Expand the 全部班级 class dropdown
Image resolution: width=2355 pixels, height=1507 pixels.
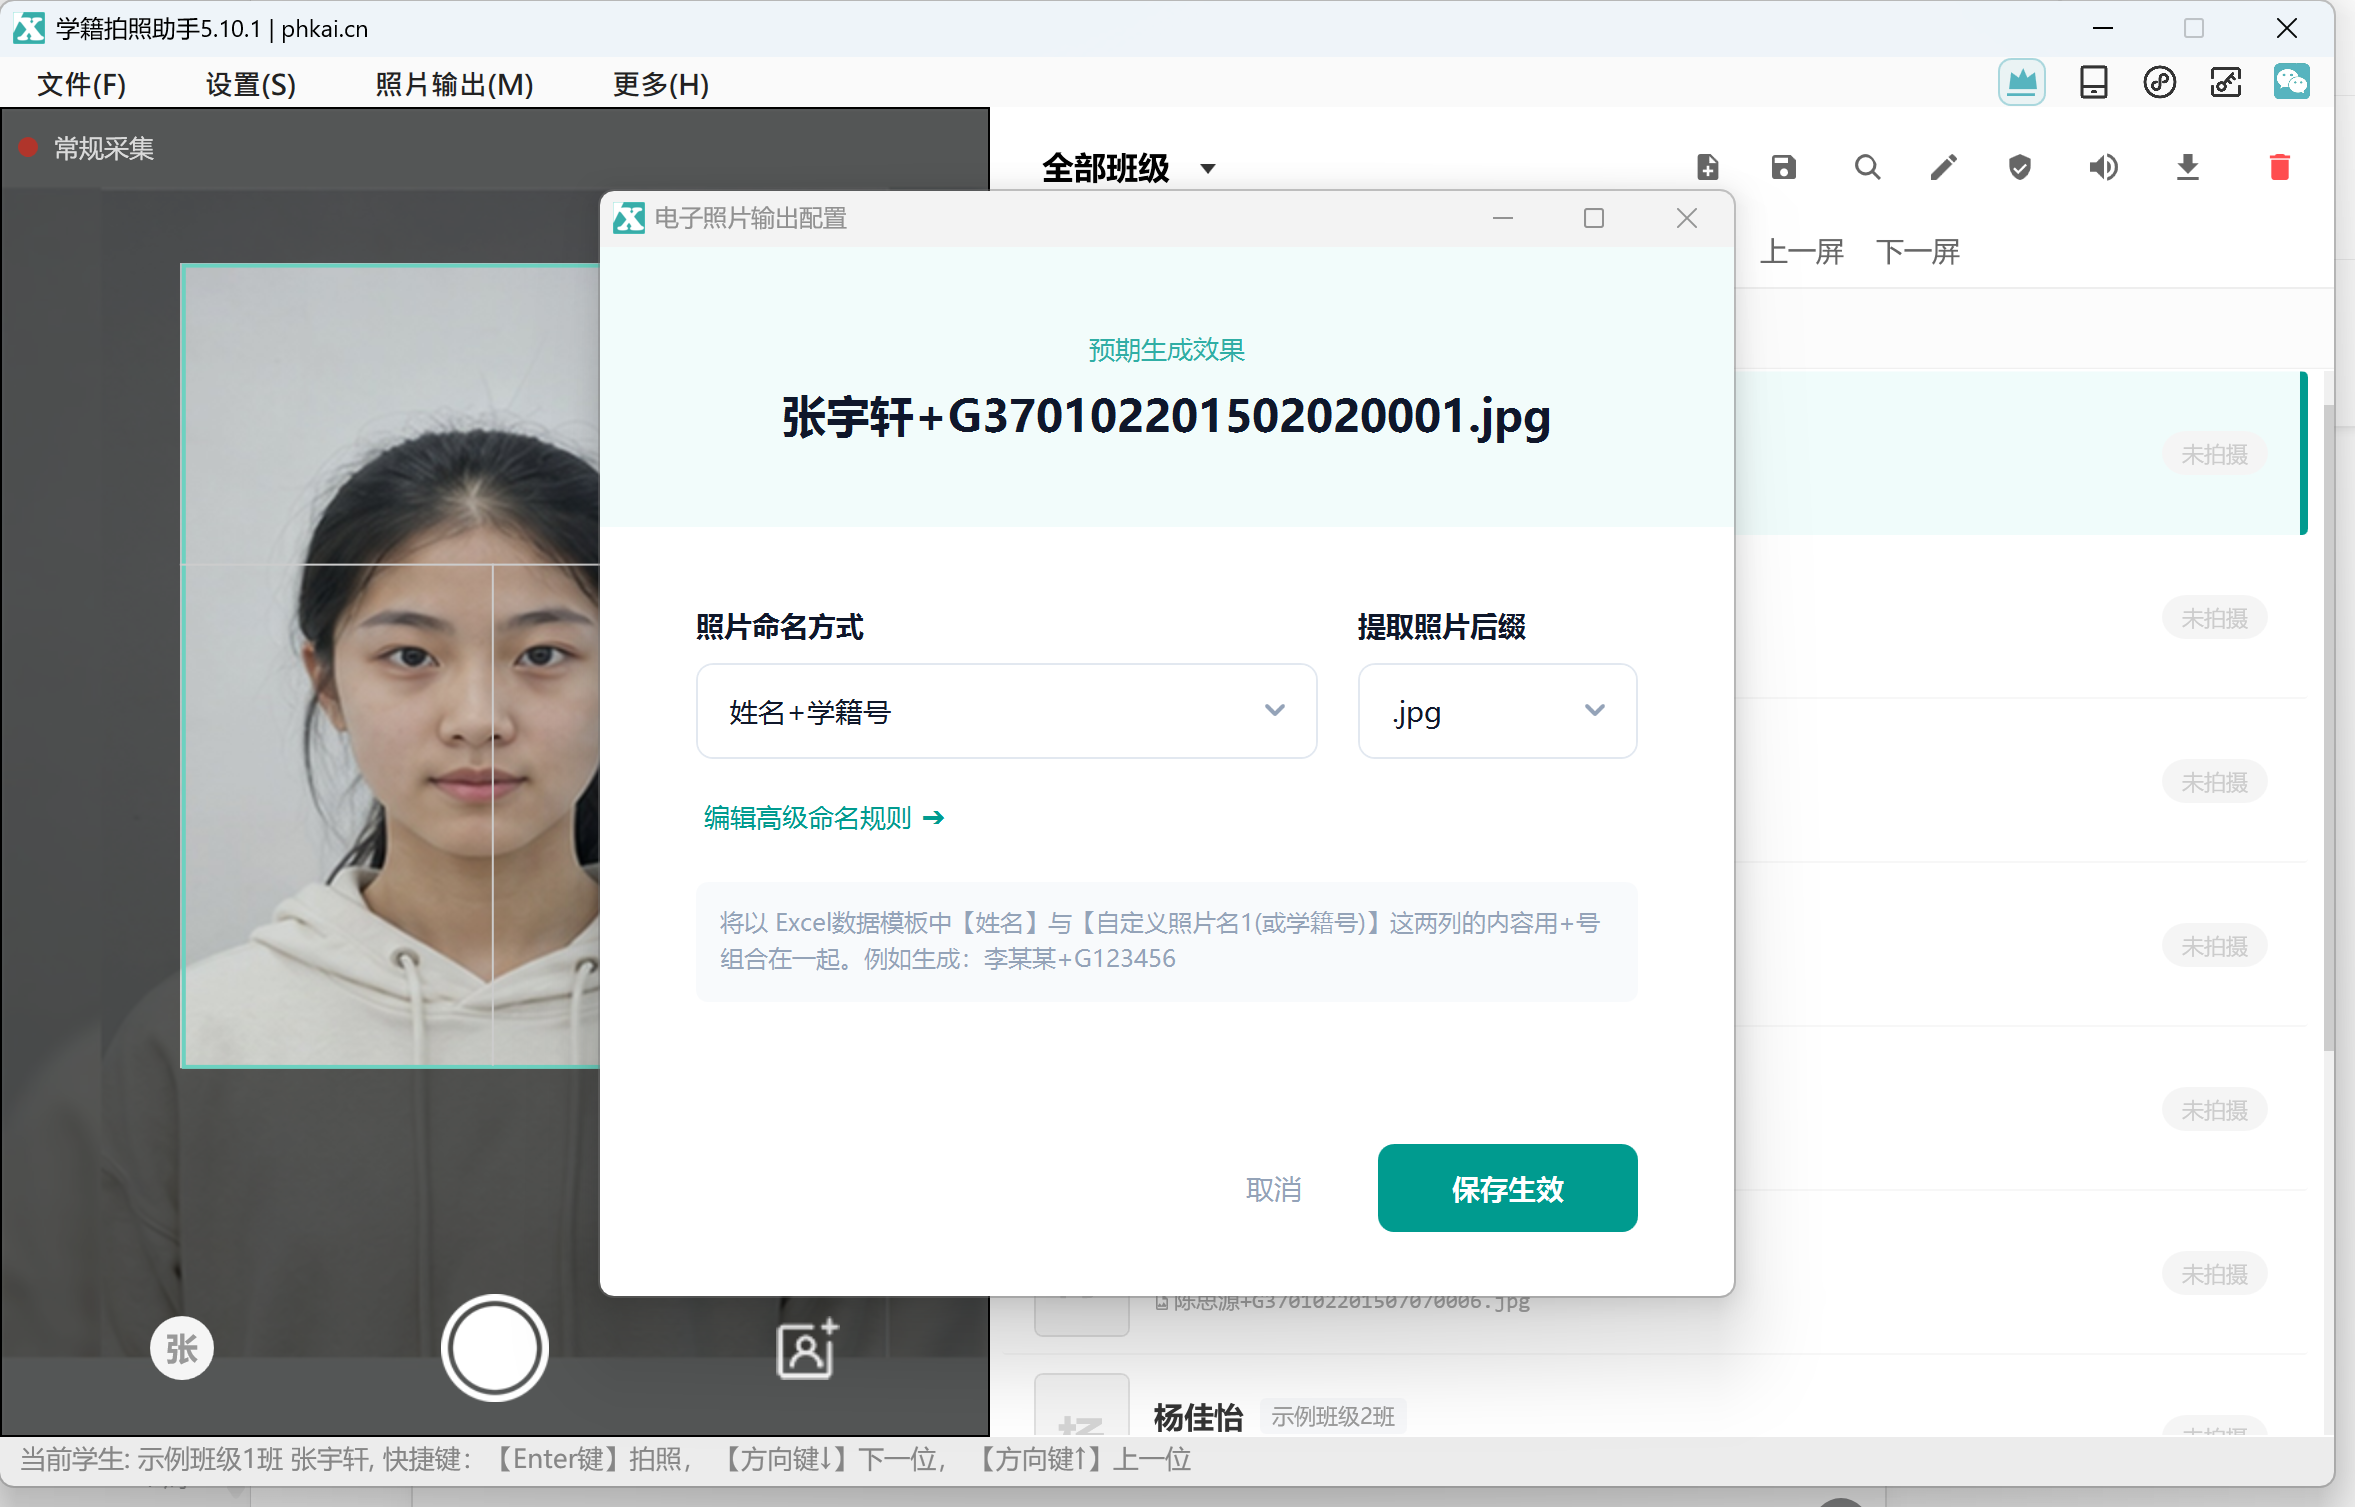(x=1129, y=168)
